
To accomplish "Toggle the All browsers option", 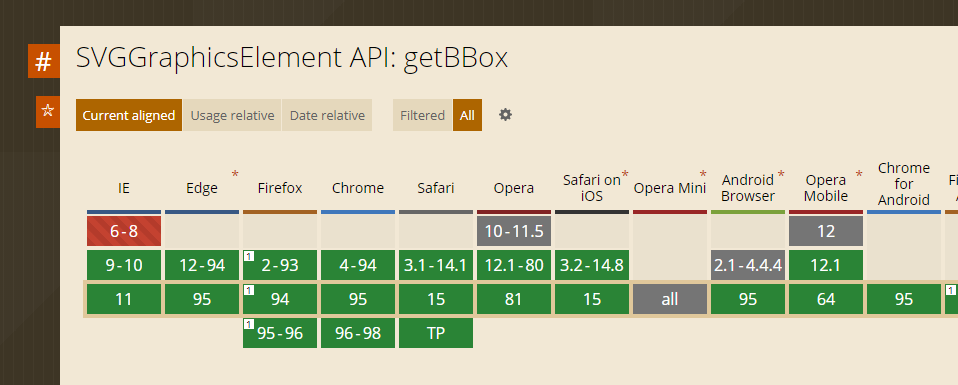I will click(x=467, y=115).
